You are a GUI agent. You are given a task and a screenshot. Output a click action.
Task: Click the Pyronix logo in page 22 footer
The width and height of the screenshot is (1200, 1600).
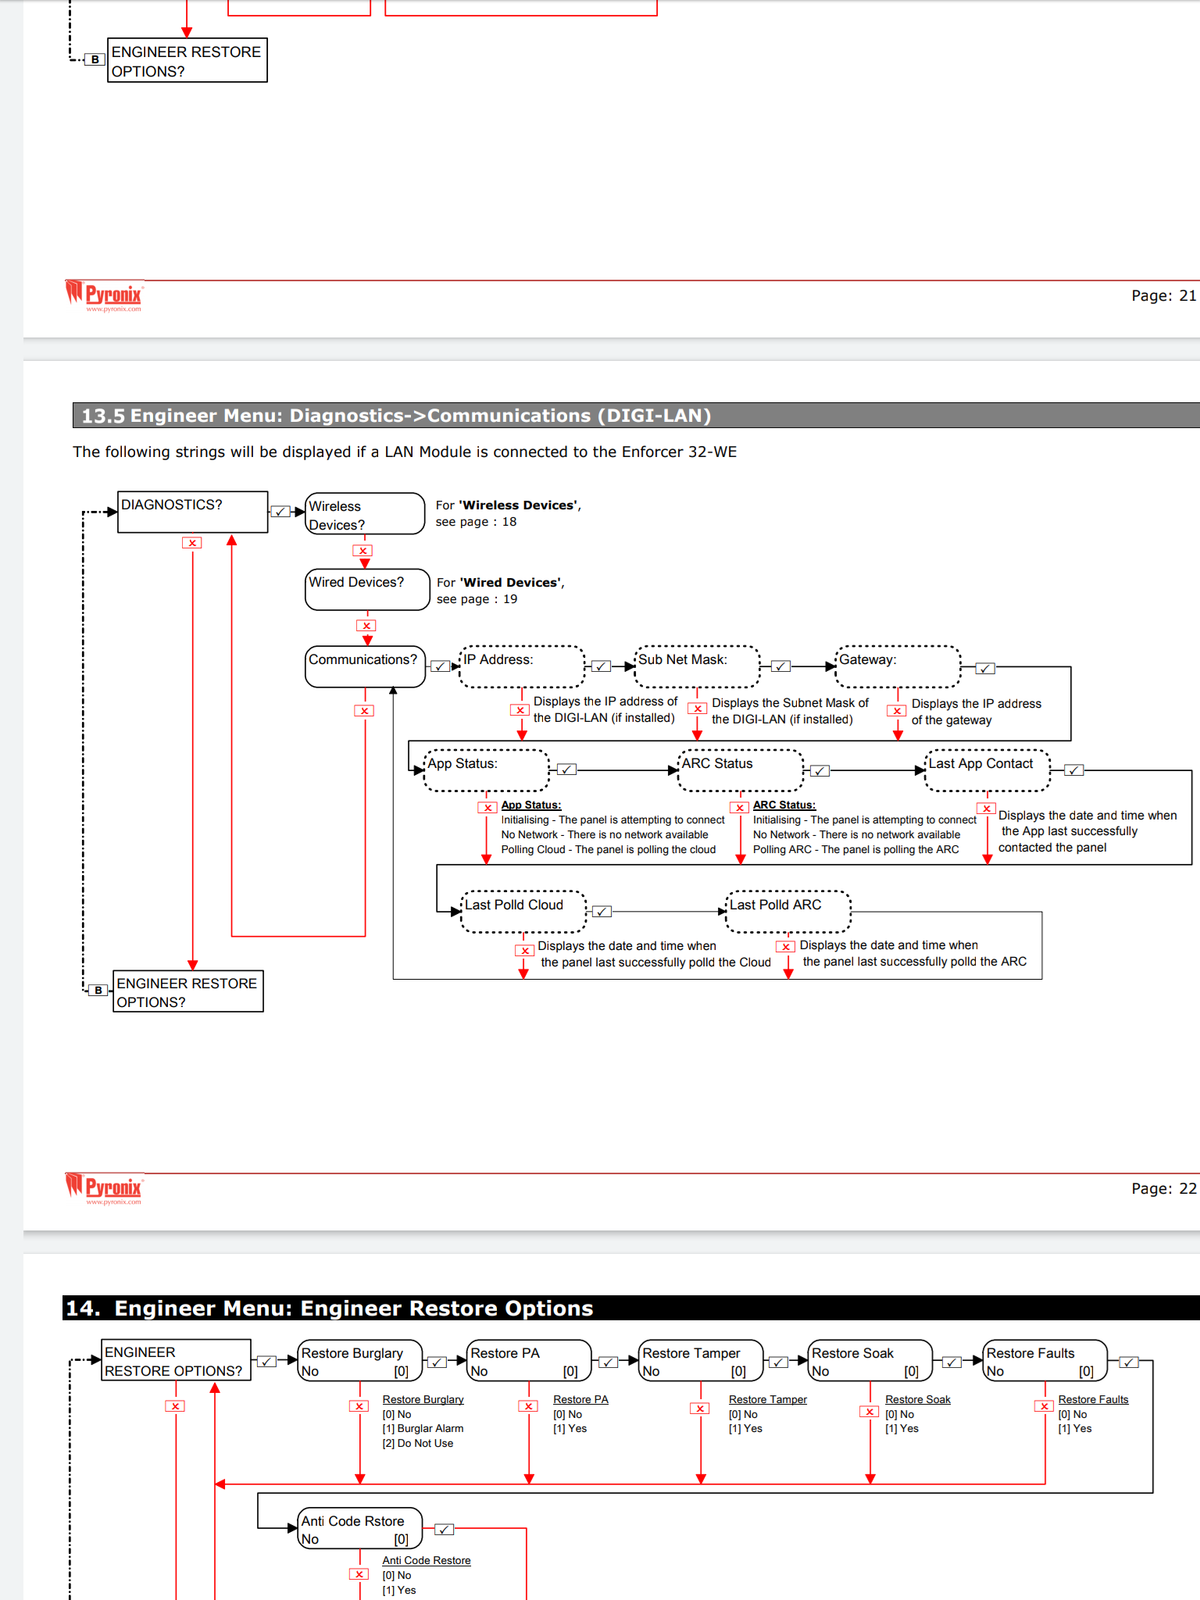point(104,1188)
